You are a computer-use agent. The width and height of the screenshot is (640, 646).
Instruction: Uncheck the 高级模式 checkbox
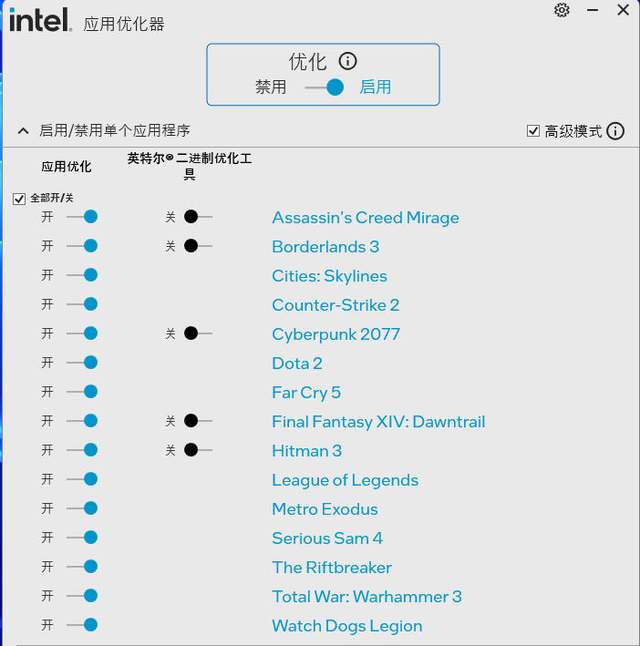(x=533, y=131)
